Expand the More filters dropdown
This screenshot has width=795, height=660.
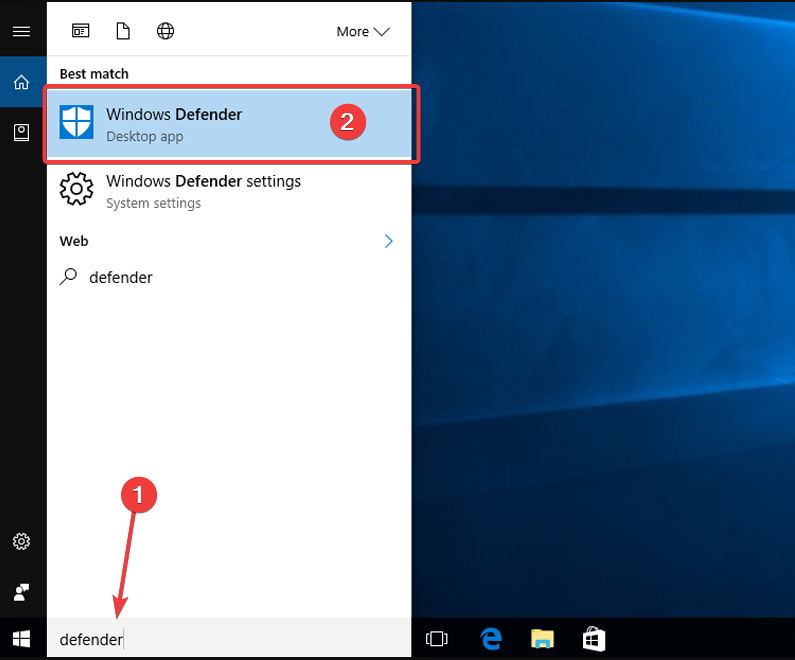pos(363,31)
